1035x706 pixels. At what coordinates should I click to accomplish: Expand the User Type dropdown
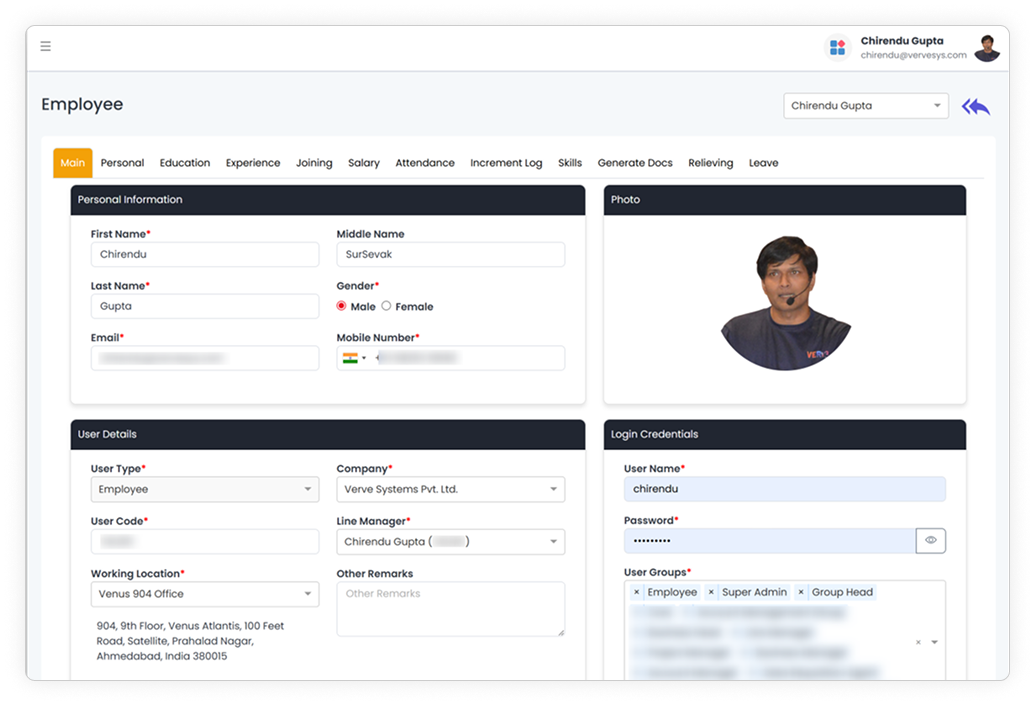pyautogui.click(x=205, y=490)
